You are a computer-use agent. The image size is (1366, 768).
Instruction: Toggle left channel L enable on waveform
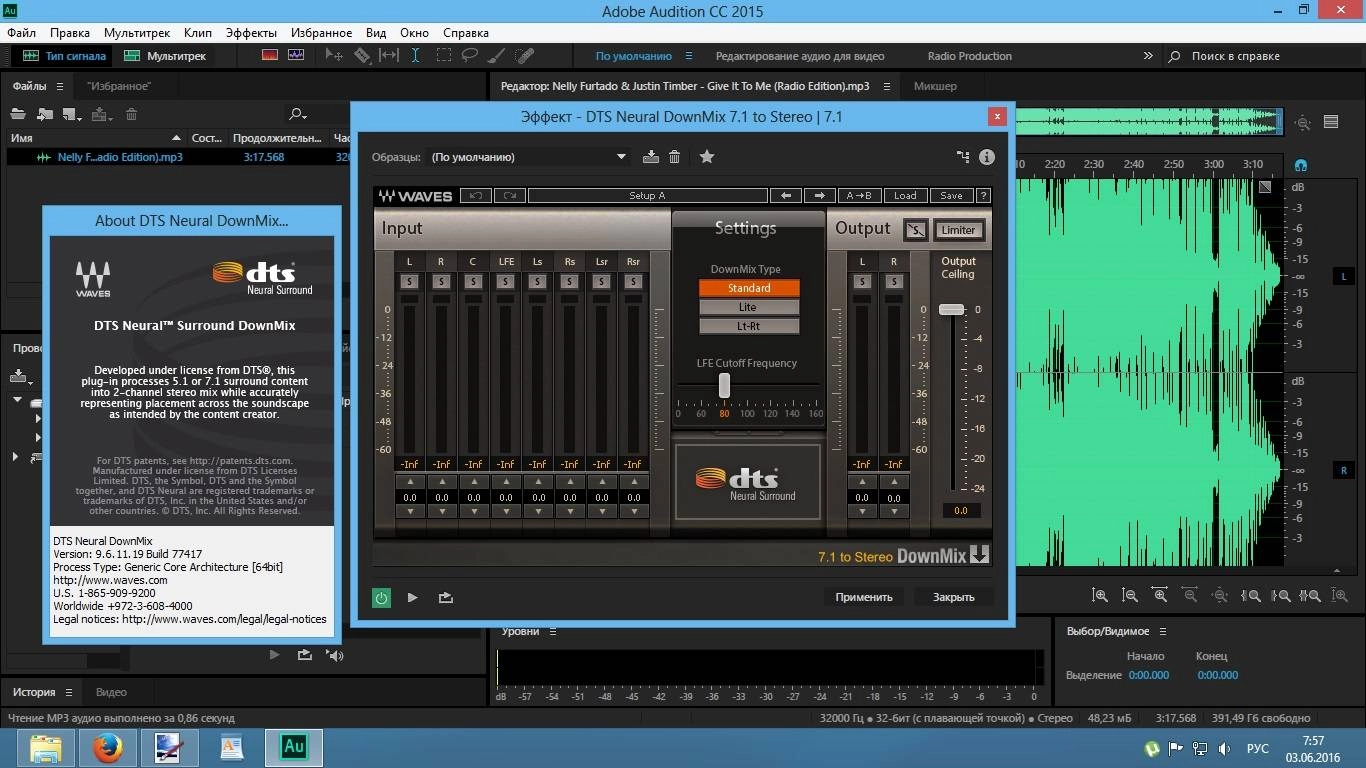(x=1343, y=276)
